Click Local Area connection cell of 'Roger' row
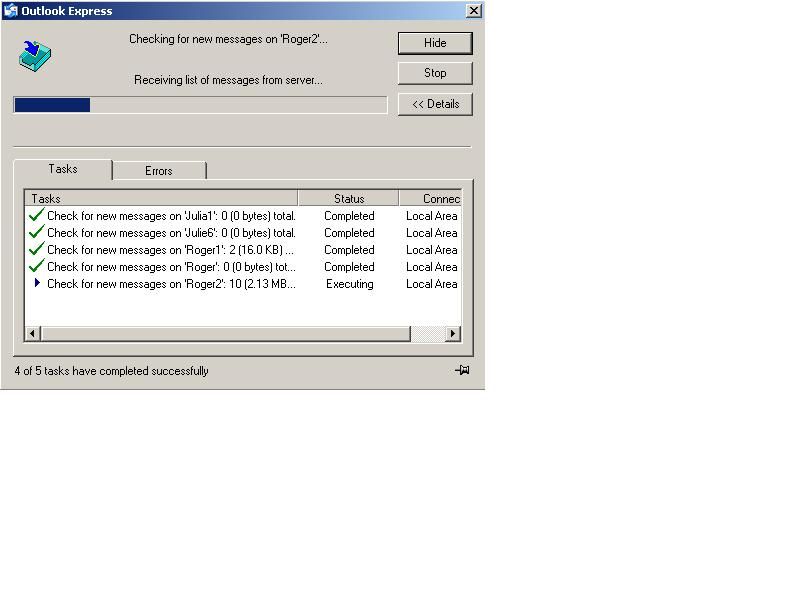 pos(432,267)
